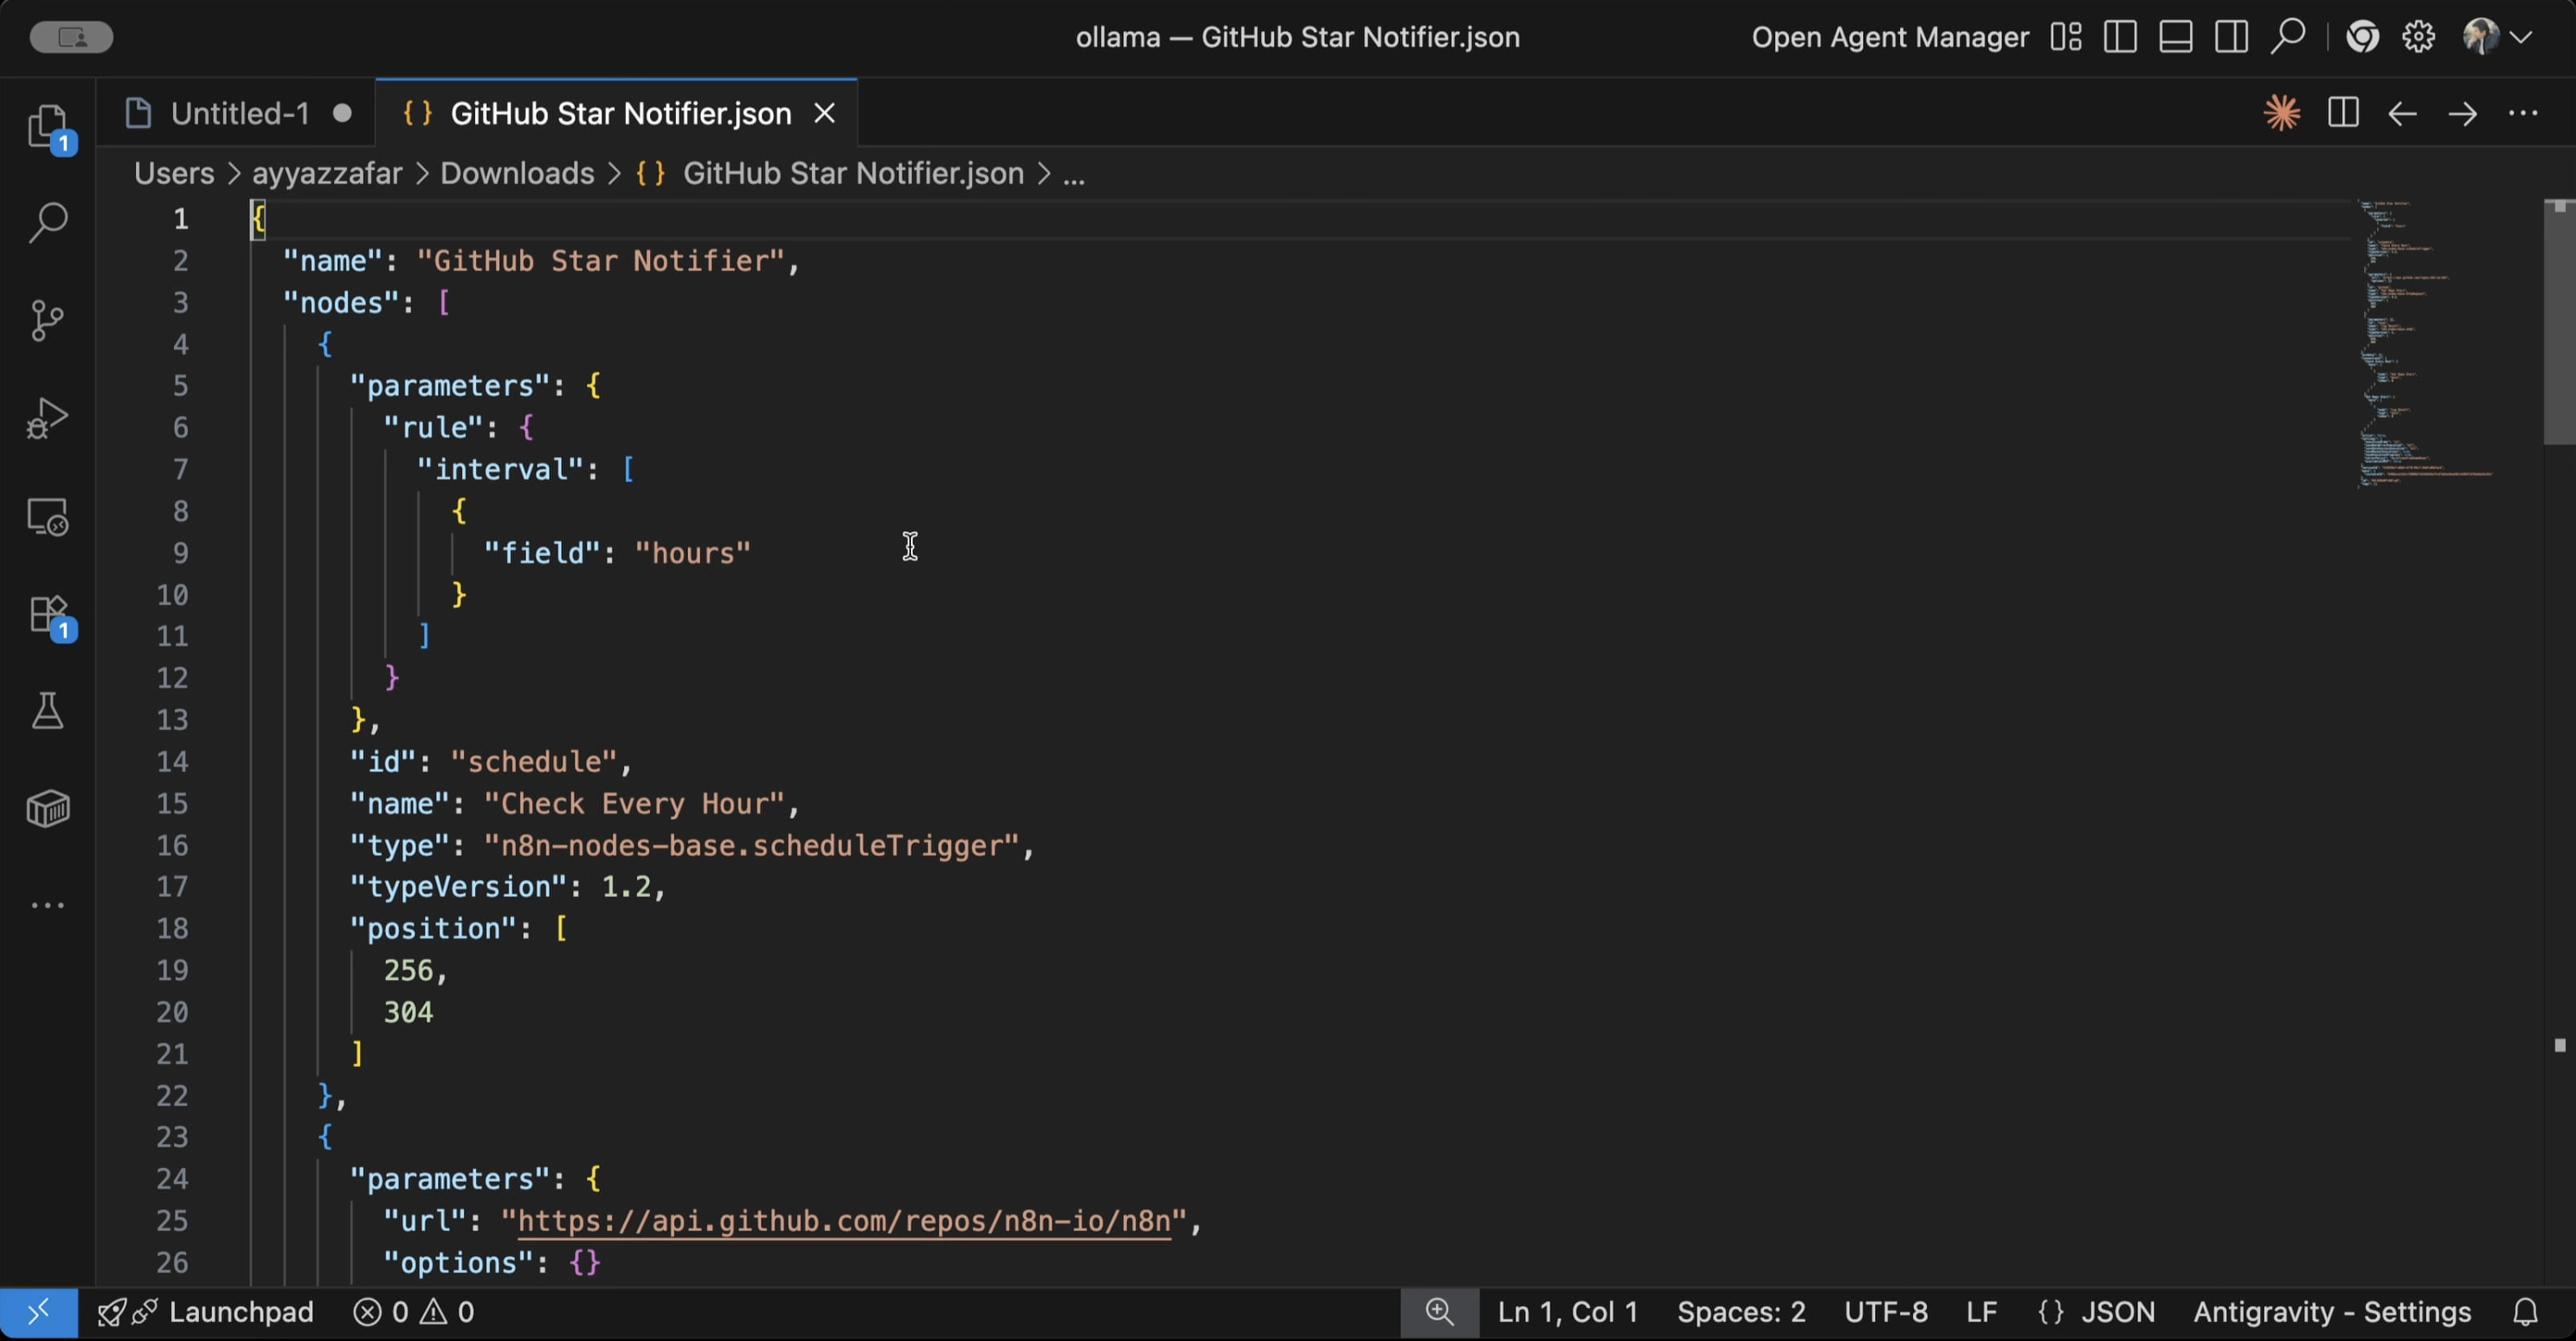
Task: Toggle the primary left sidebar
Action: pyautogui.click(x=2120, y=37)
